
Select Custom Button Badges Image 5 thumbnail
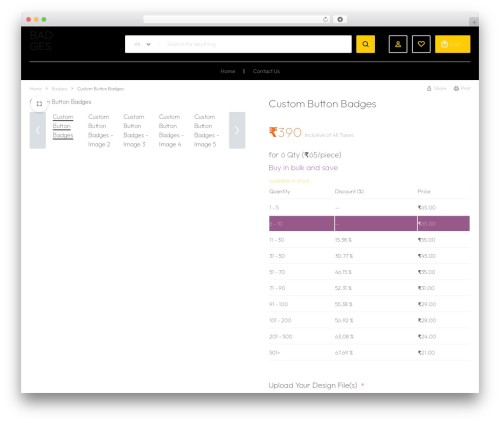[206, 130]
